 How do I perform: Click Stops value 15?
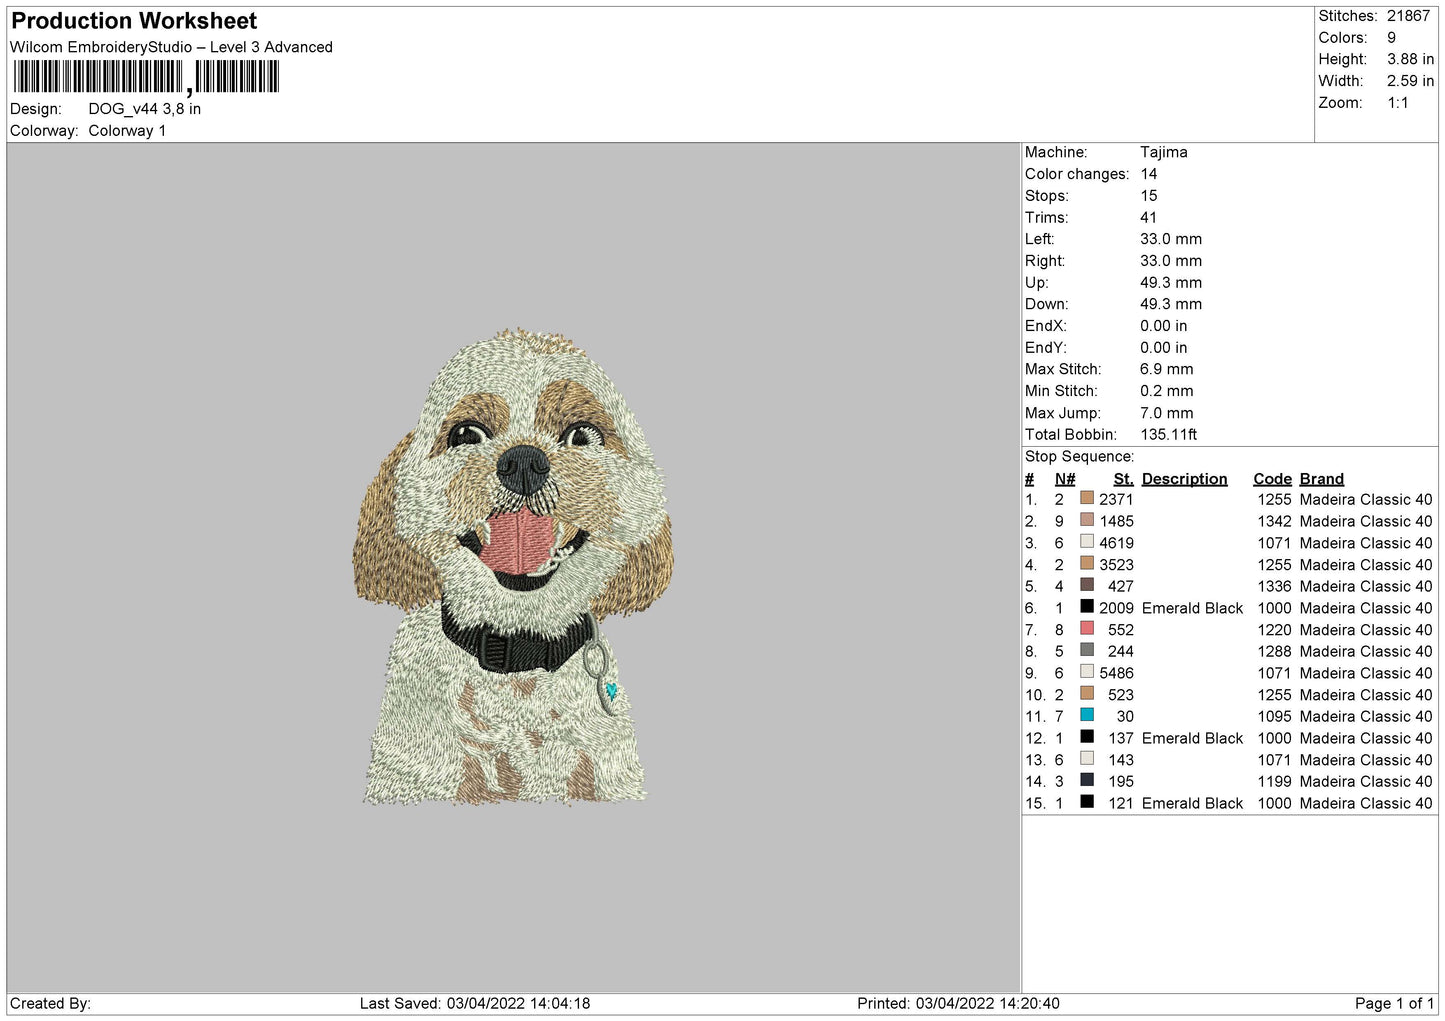click(x=1149, y=196)
